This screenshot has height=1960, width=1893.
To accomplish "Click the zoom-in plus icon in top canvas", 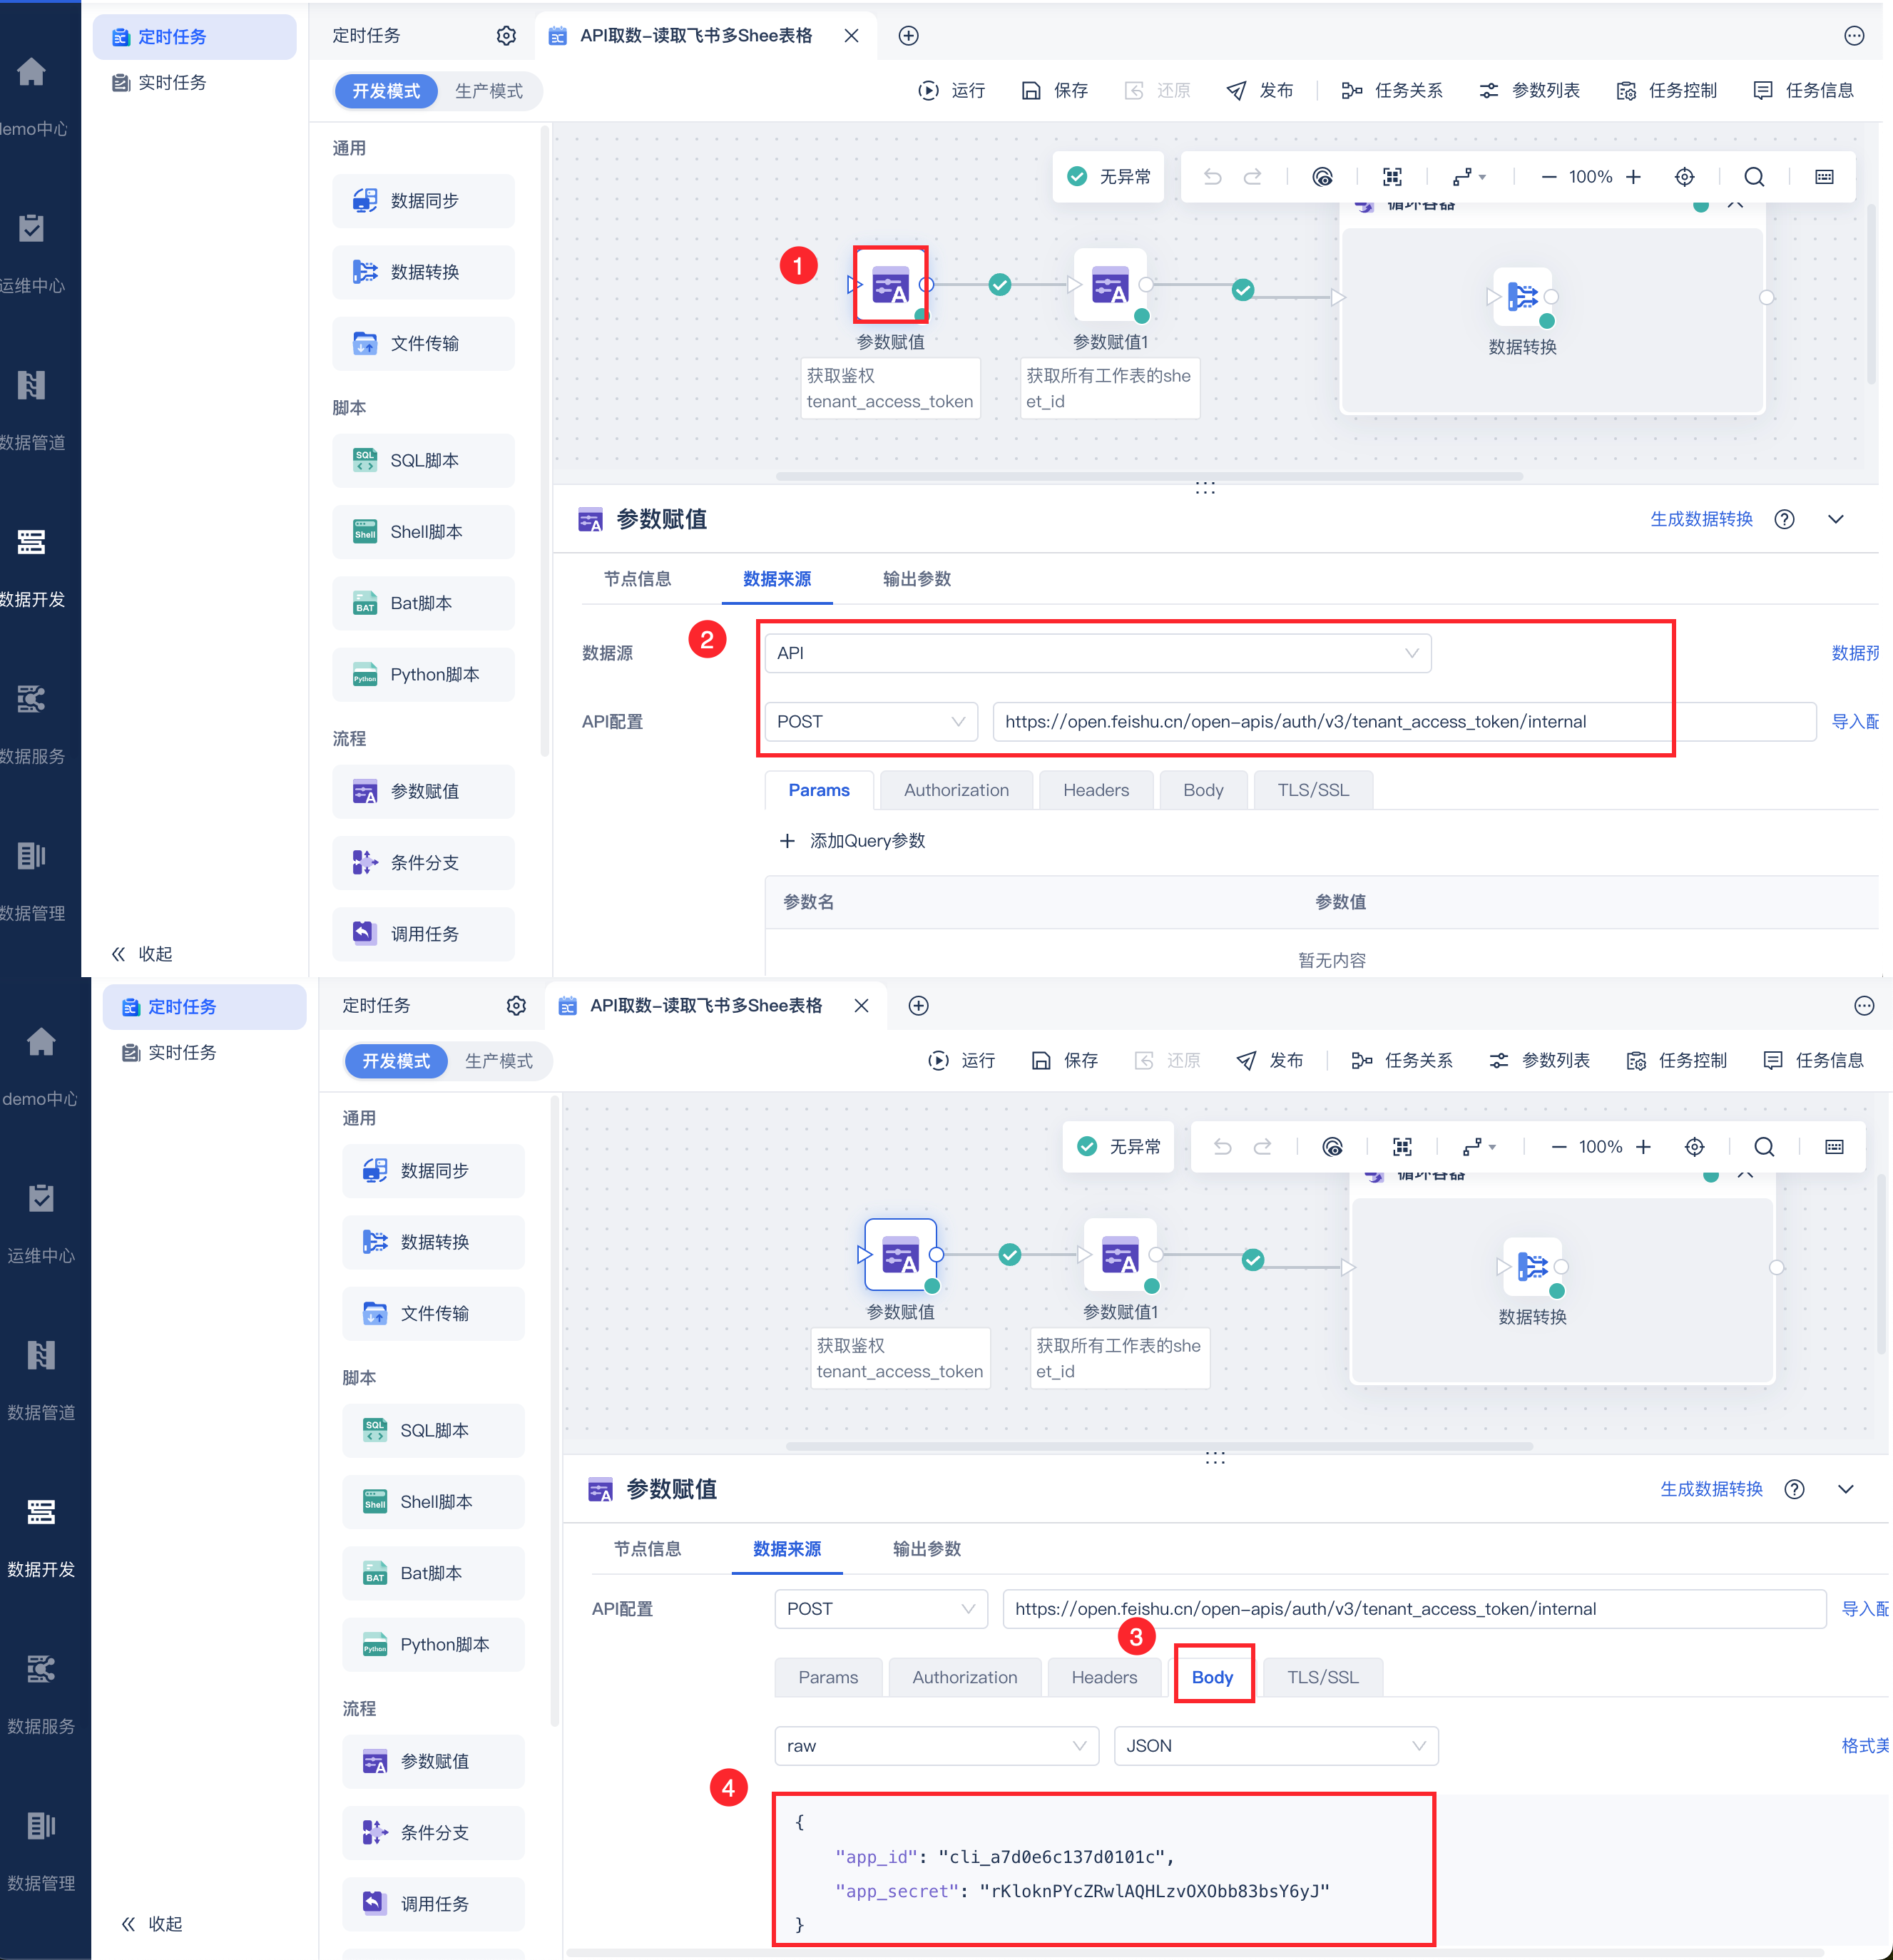I will 1634,177.
